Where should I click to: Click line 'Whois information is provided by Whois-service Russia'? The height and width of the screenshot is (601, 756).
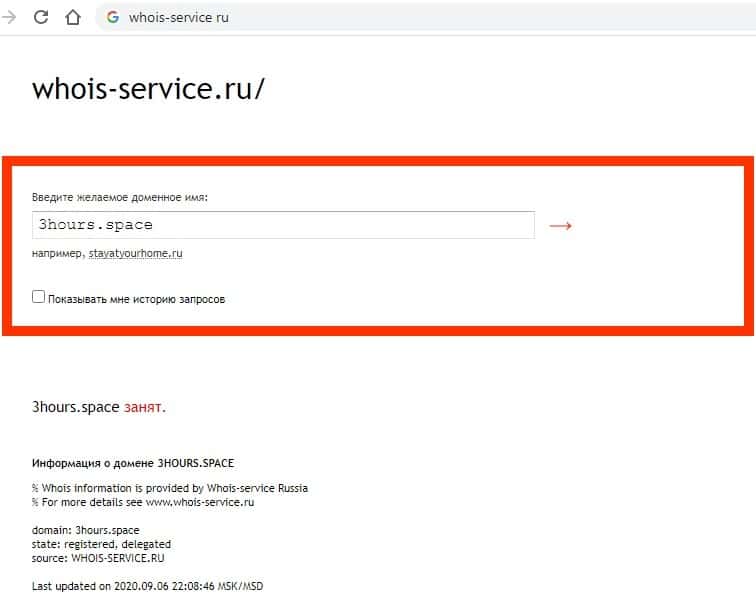coord(170,488)
